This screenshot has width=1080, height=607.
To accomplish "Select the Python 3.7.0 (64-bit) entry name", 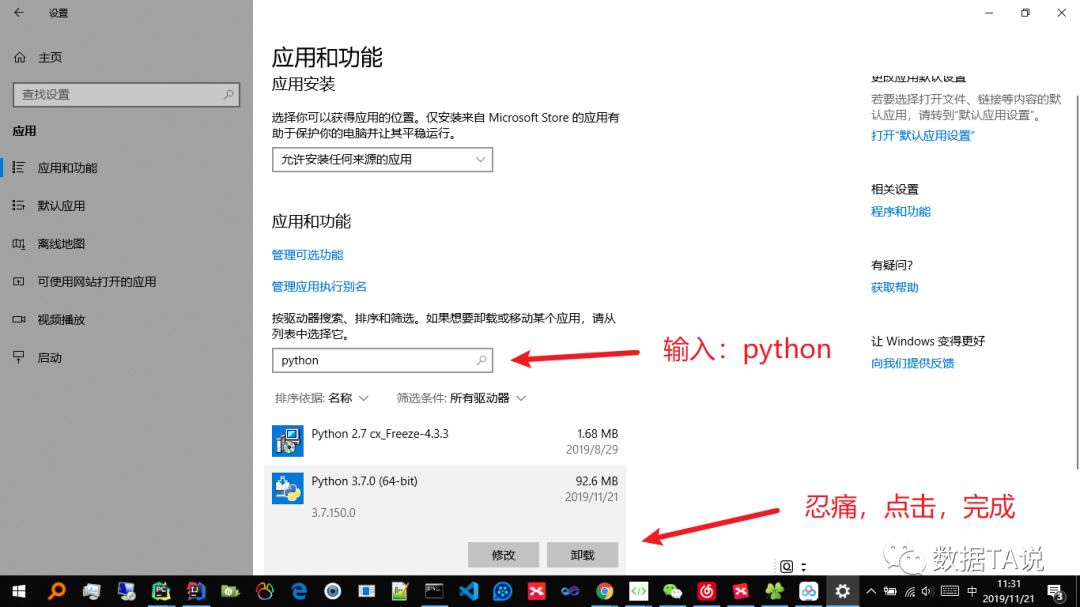I will pyautogui.click(x=364, y=481).
